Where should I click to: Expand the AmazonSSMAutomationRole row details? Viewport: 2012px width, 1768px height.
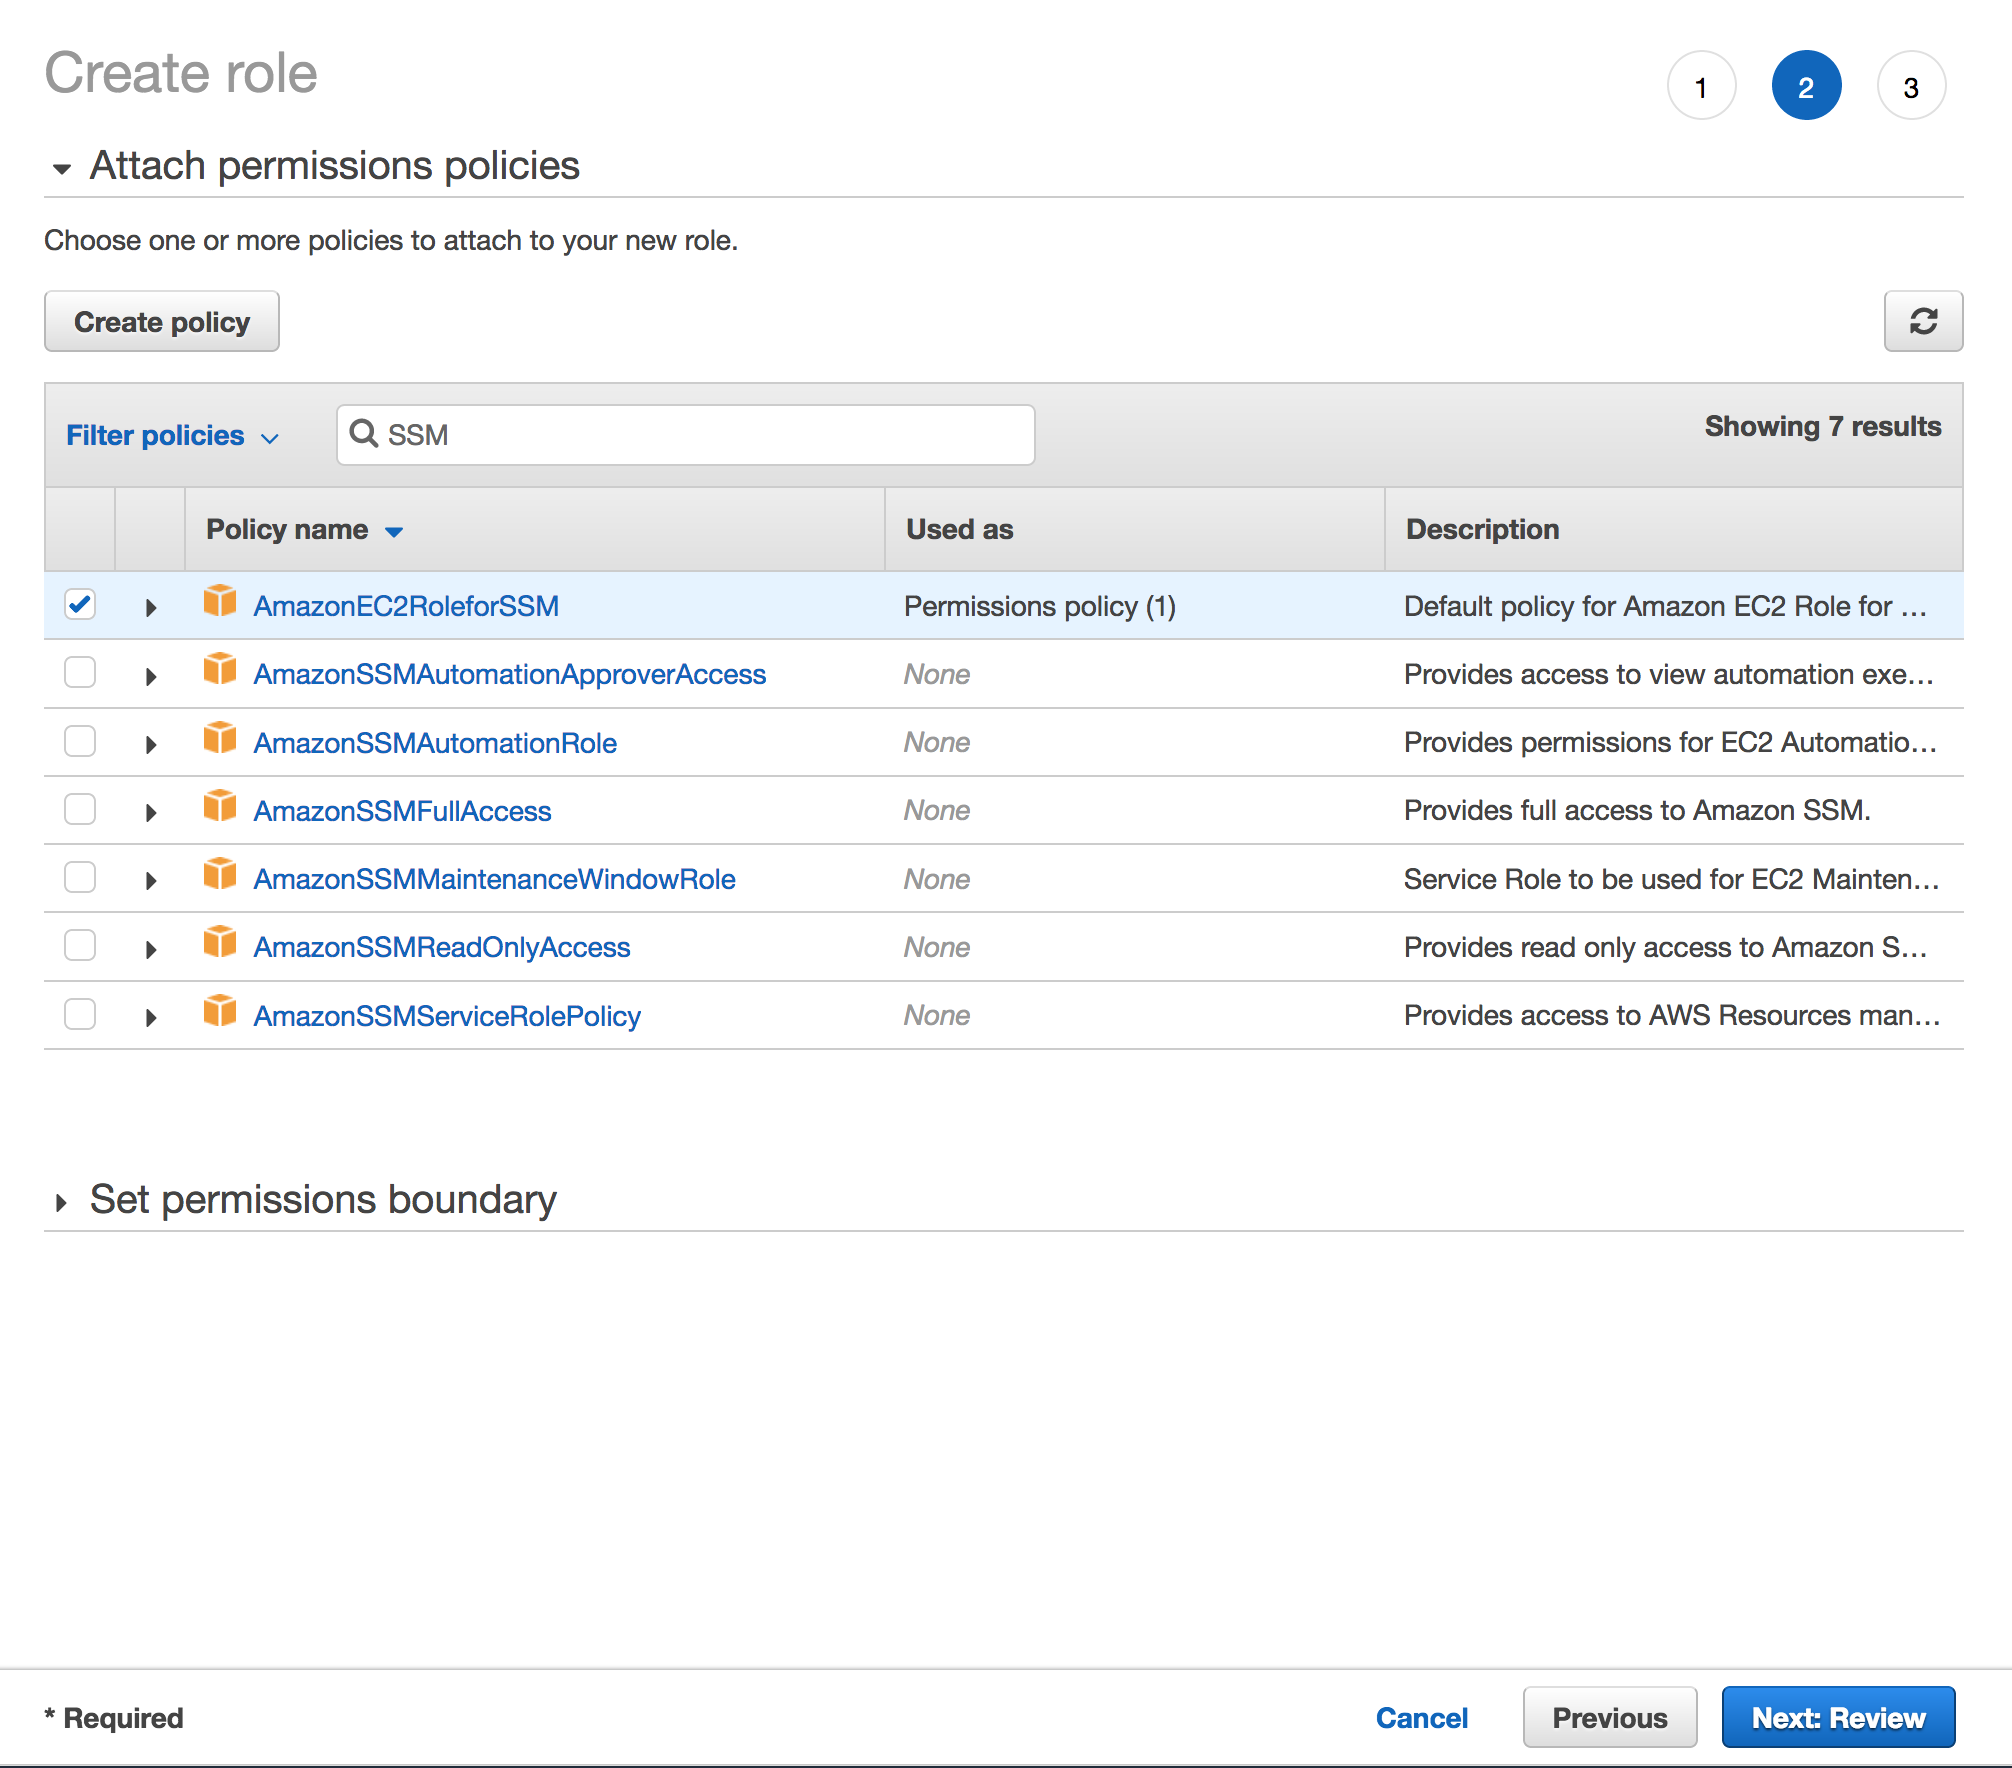click(x=151, y=745)
